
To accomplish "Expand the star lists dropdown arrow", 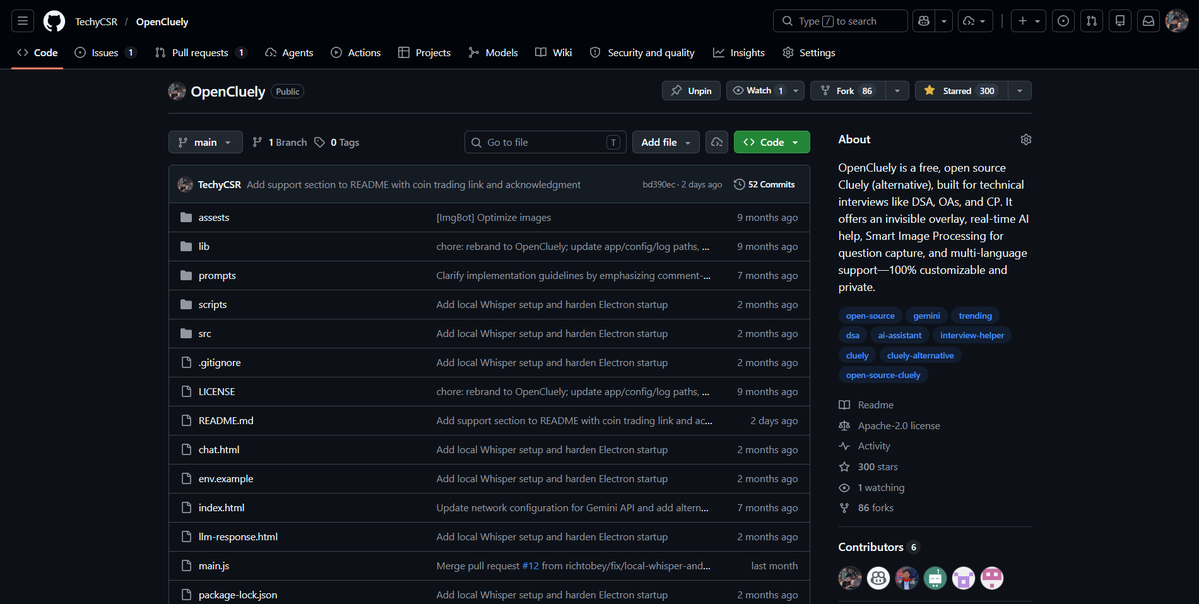I will [1019, 90].
